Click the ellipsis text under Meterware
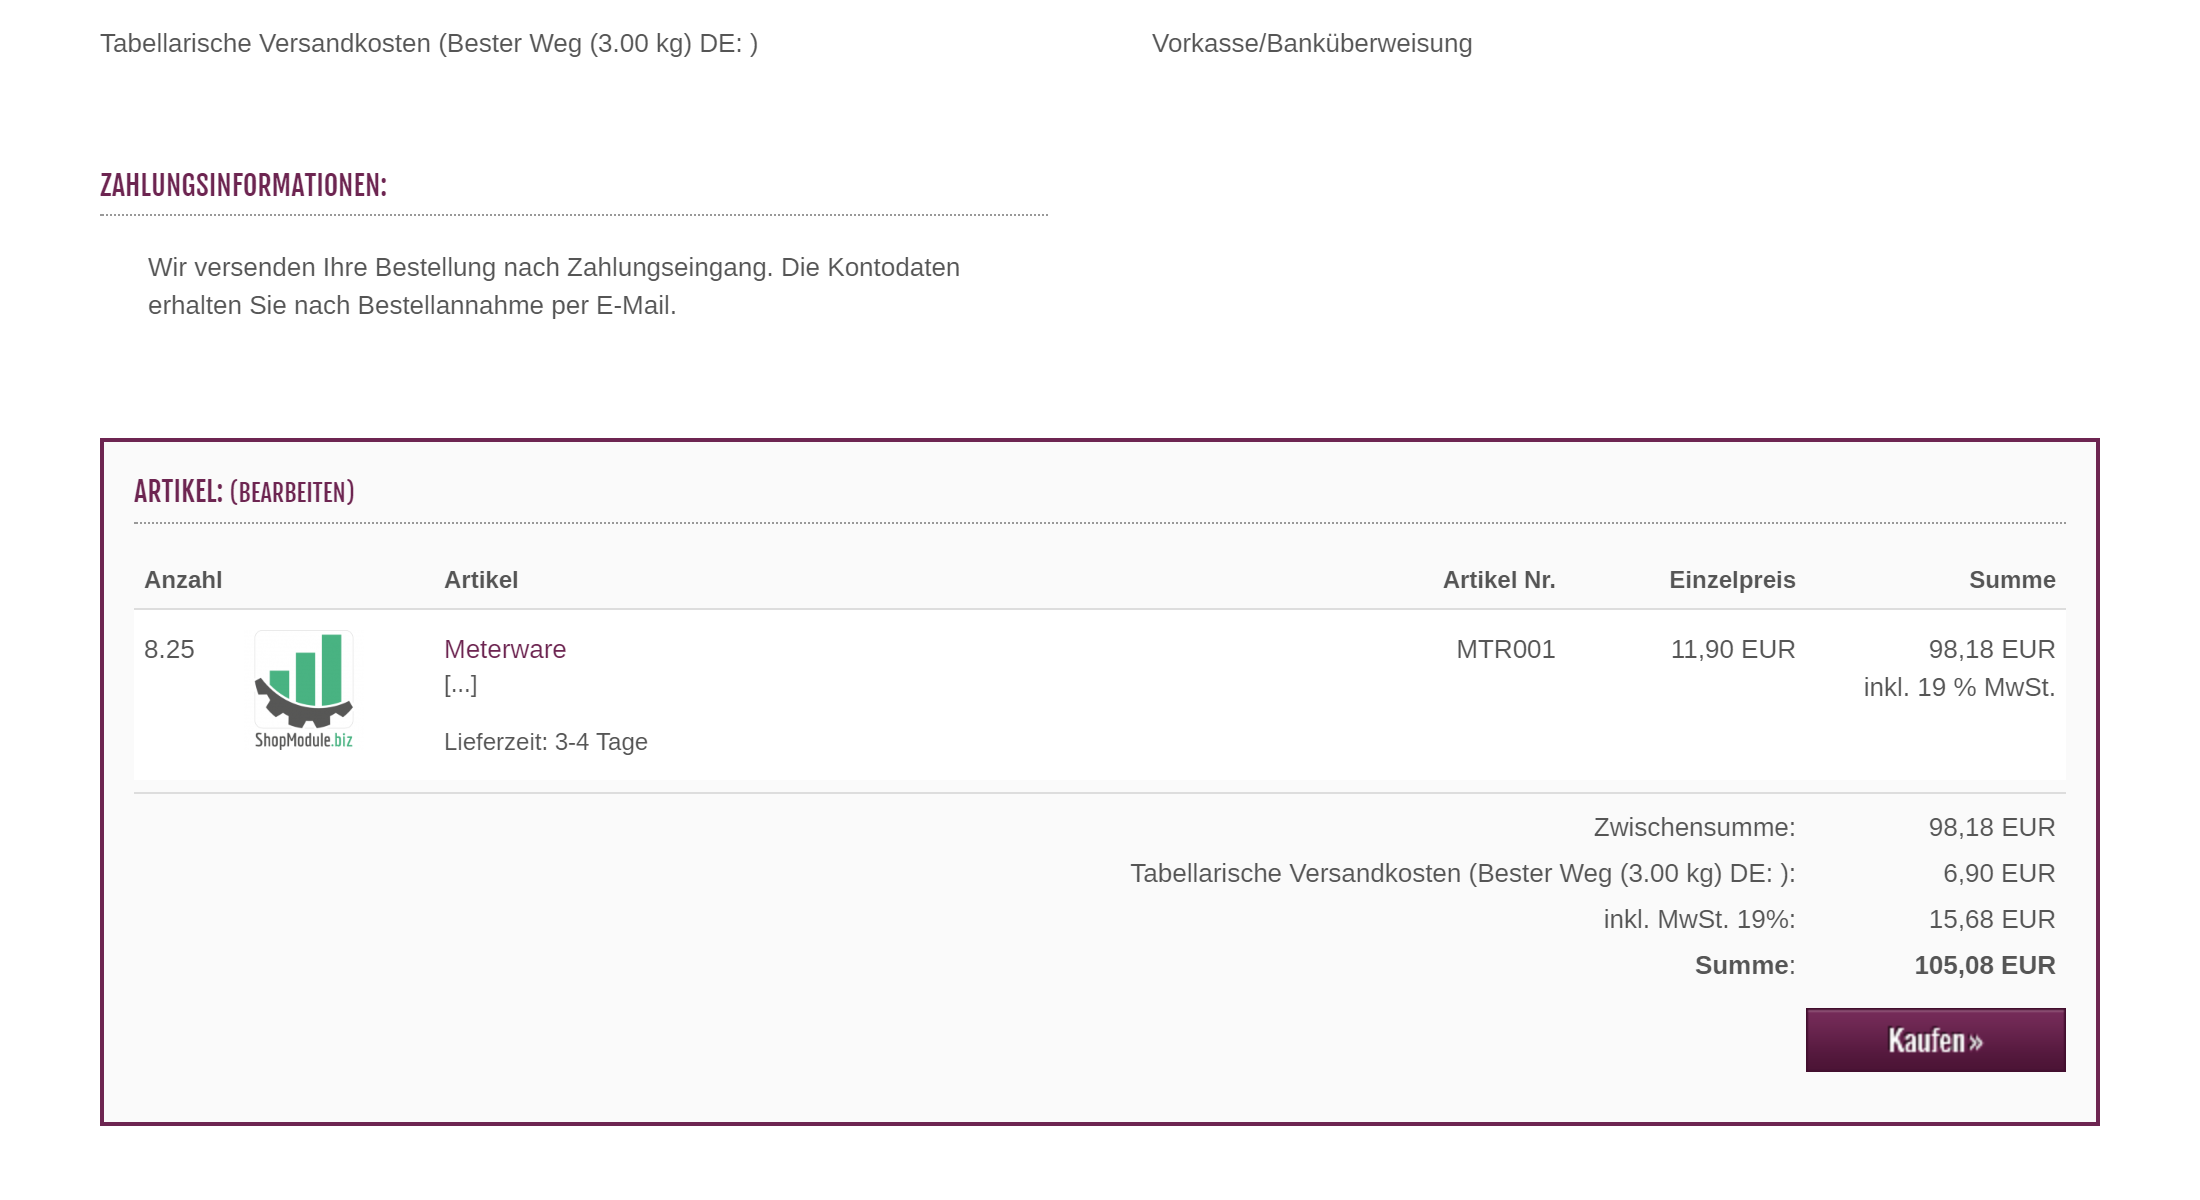This screenshot has width=2200, height=1200. click(461, 685)
